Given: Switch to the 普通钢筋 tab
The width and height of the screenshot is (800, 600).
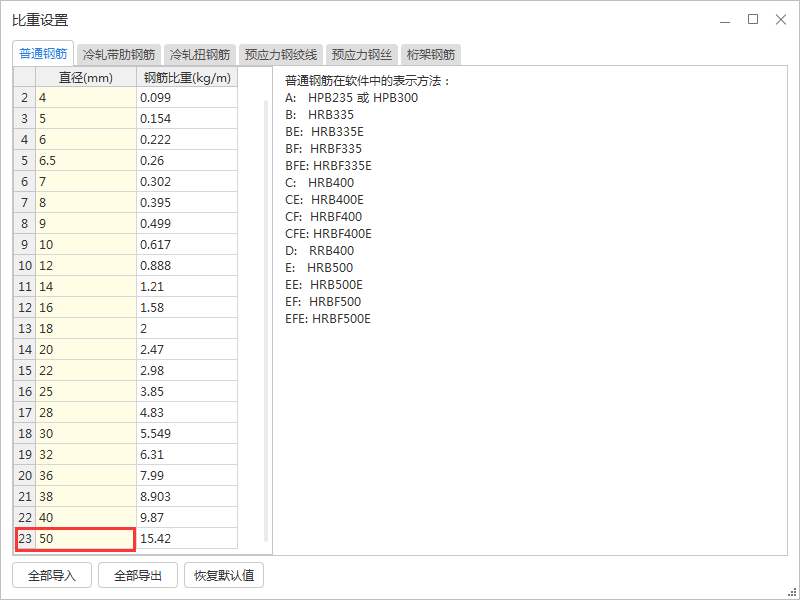Looking at the screenshot, I should coord(43,54).
